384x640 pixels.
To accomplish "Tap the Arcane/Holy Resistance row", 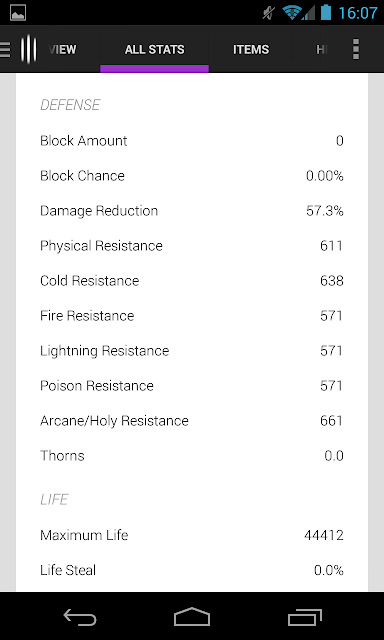I will 192,421.
